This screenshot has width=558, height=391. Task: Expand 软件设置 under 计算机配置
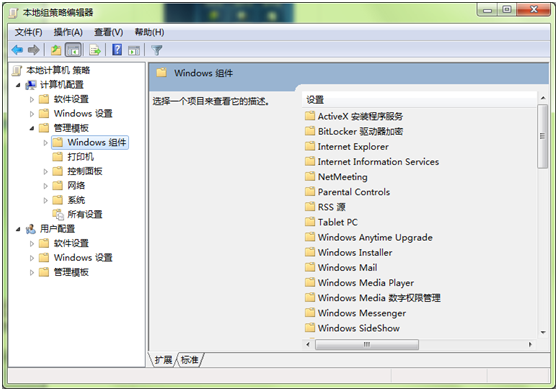coord(32,100)
